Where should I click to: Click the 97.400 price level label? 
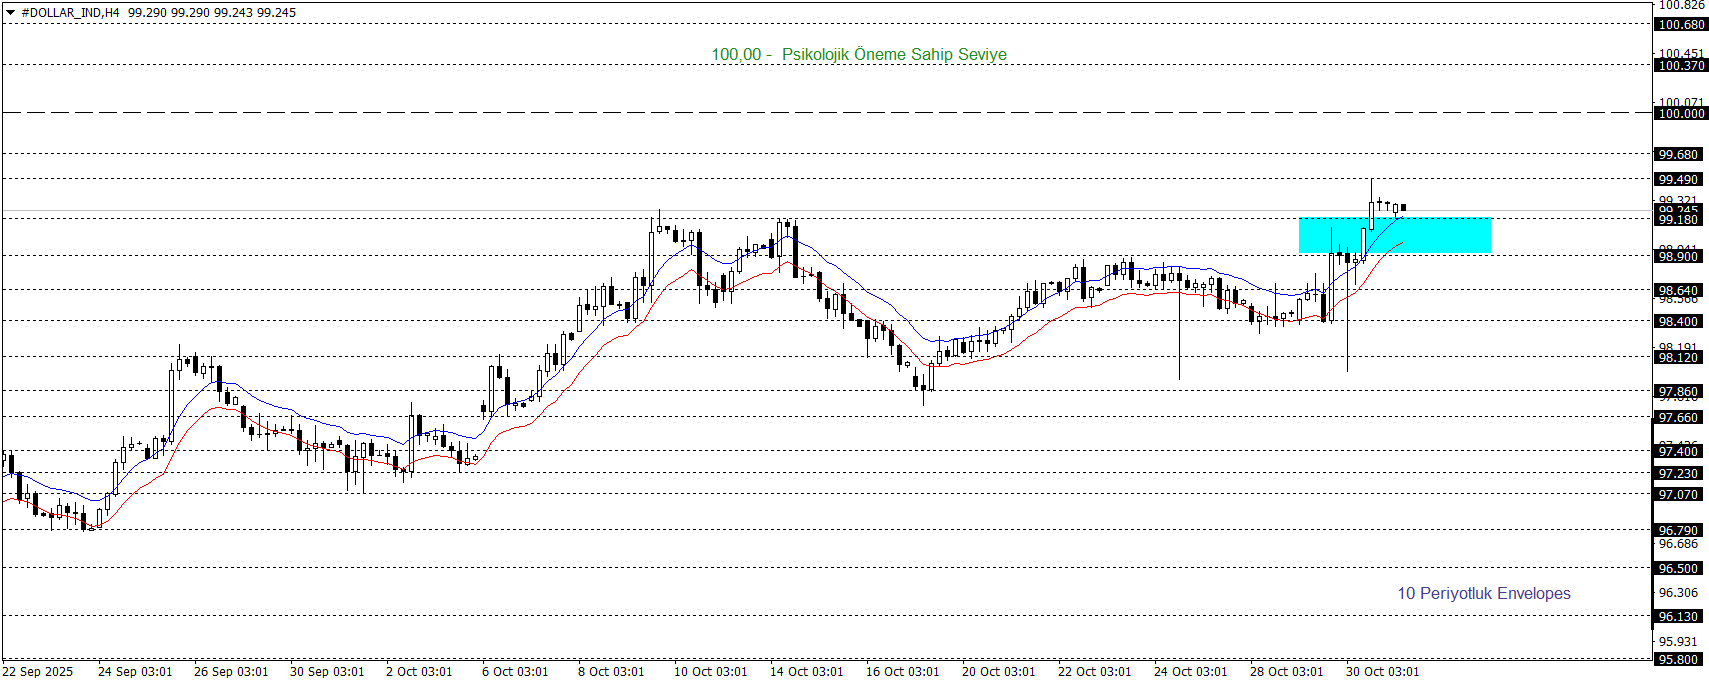pyautogui.click(x=1678, y=452)
